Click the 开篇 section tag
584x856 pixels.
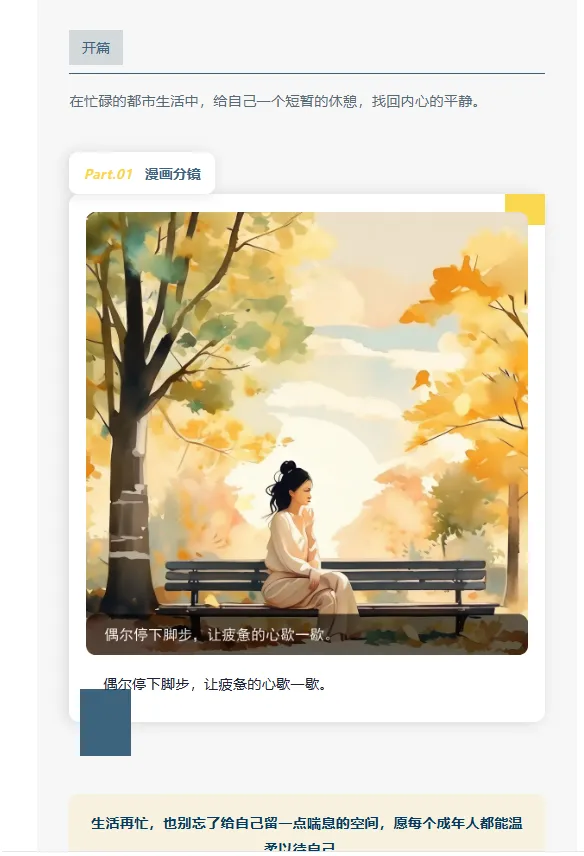point(96,47)
